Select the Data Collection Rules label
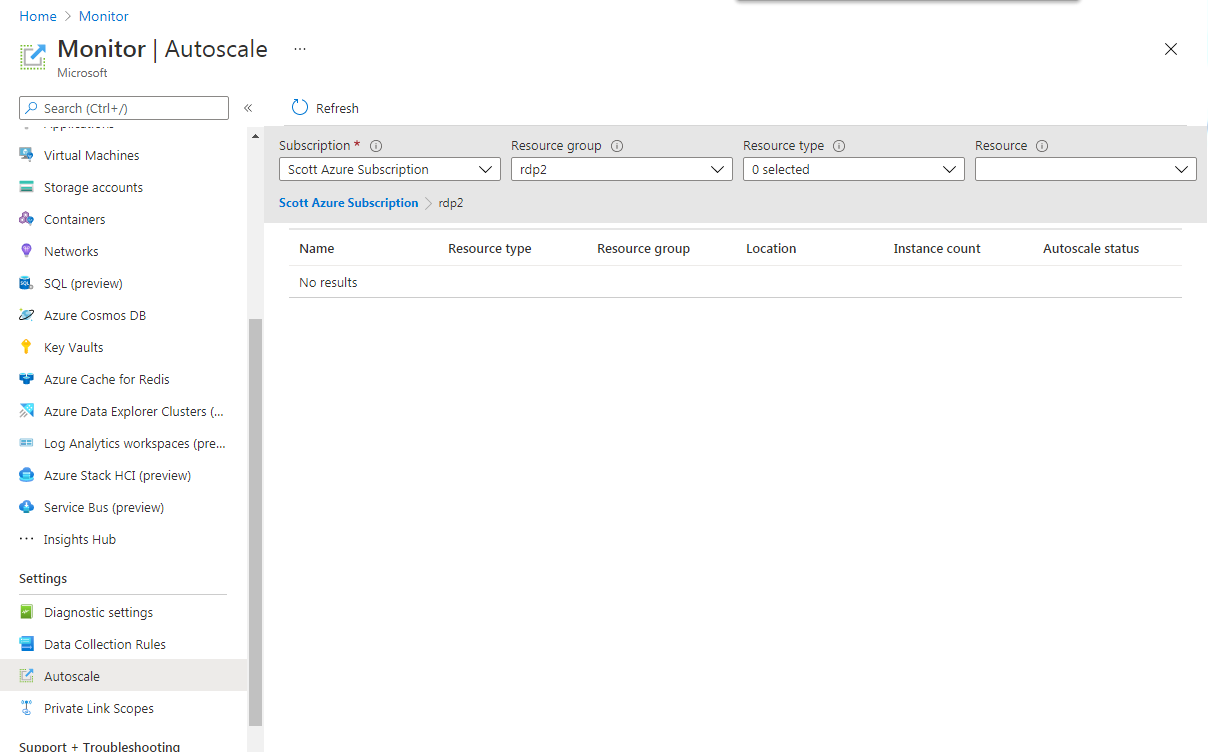The image size is (1208, 752). [x=105, y=644]
